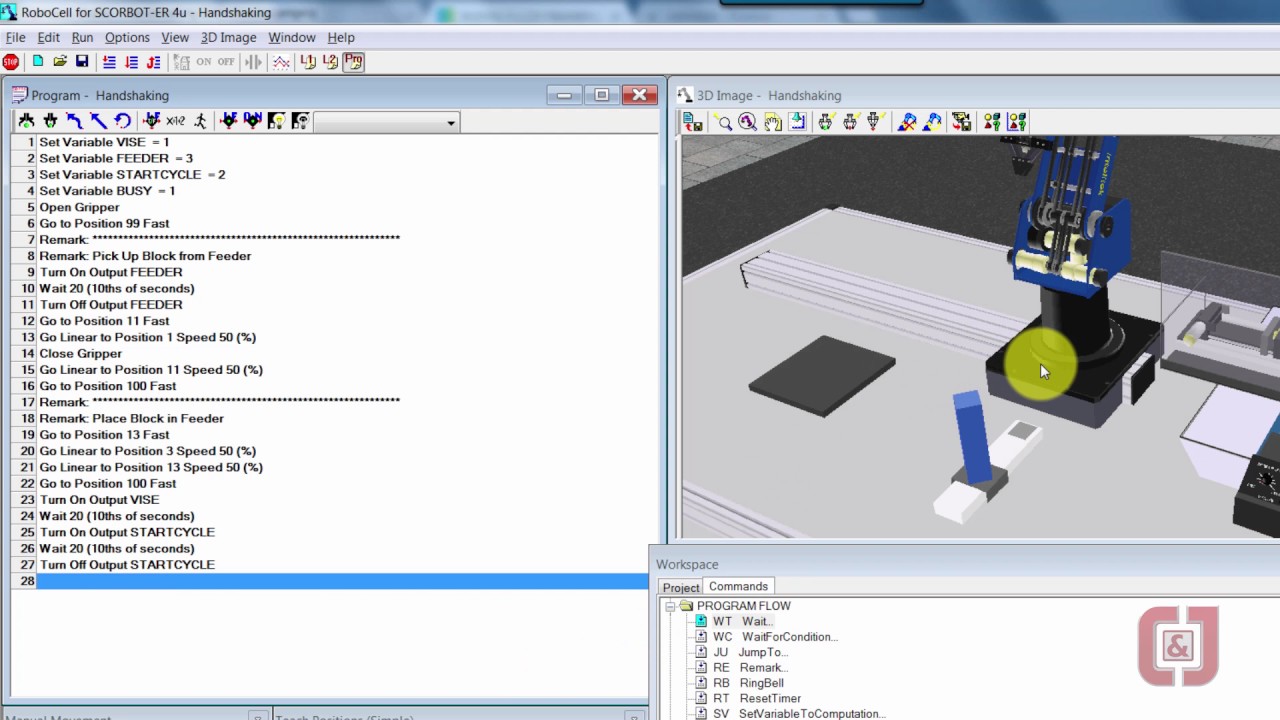This screenshot has height=720, width=1280.
Task: Click the last icon in 3D Image toolbar
Action: click(1017, 122)
